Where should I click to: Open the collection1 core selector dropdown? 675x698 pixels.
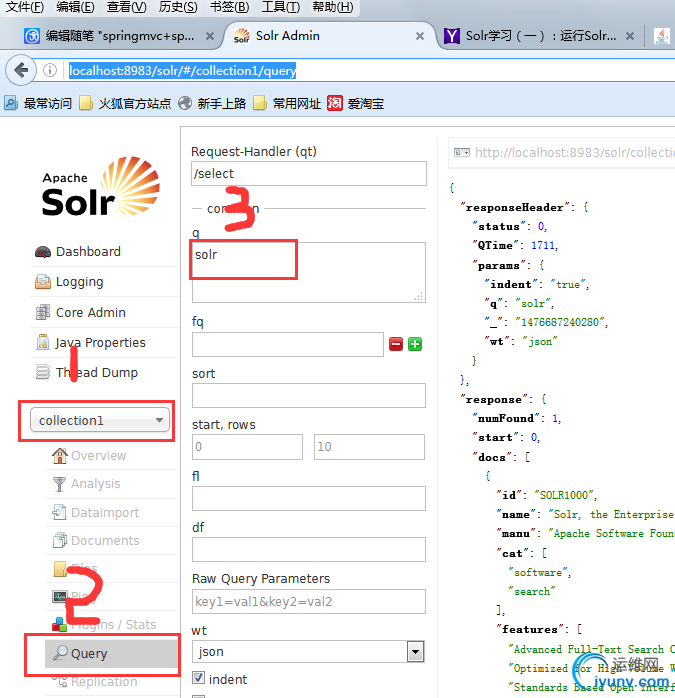[100, 420]
